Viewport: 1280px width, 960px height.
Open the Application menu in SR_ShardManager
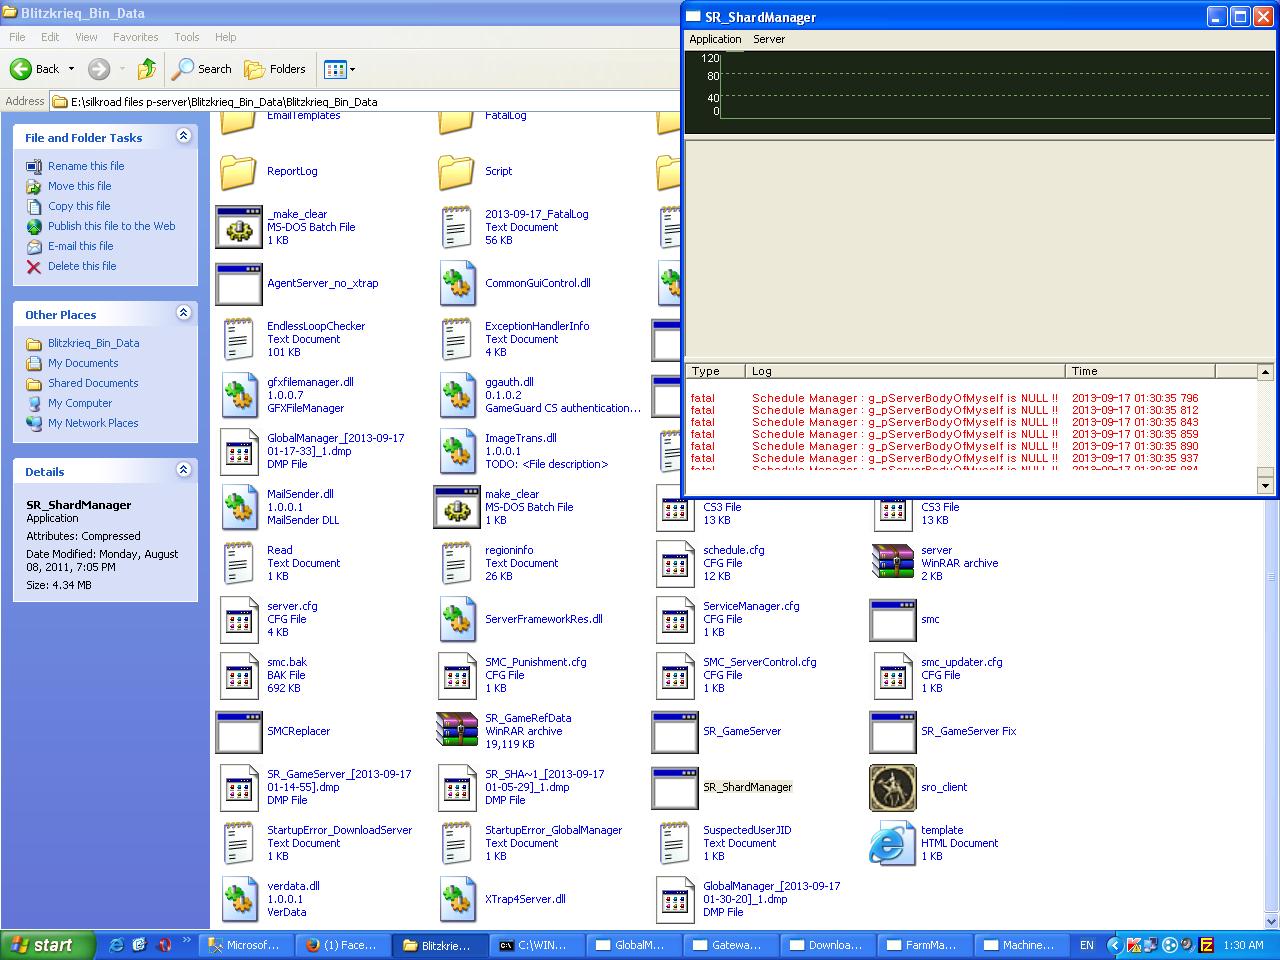pyautogui.click(x=716, y=39)
